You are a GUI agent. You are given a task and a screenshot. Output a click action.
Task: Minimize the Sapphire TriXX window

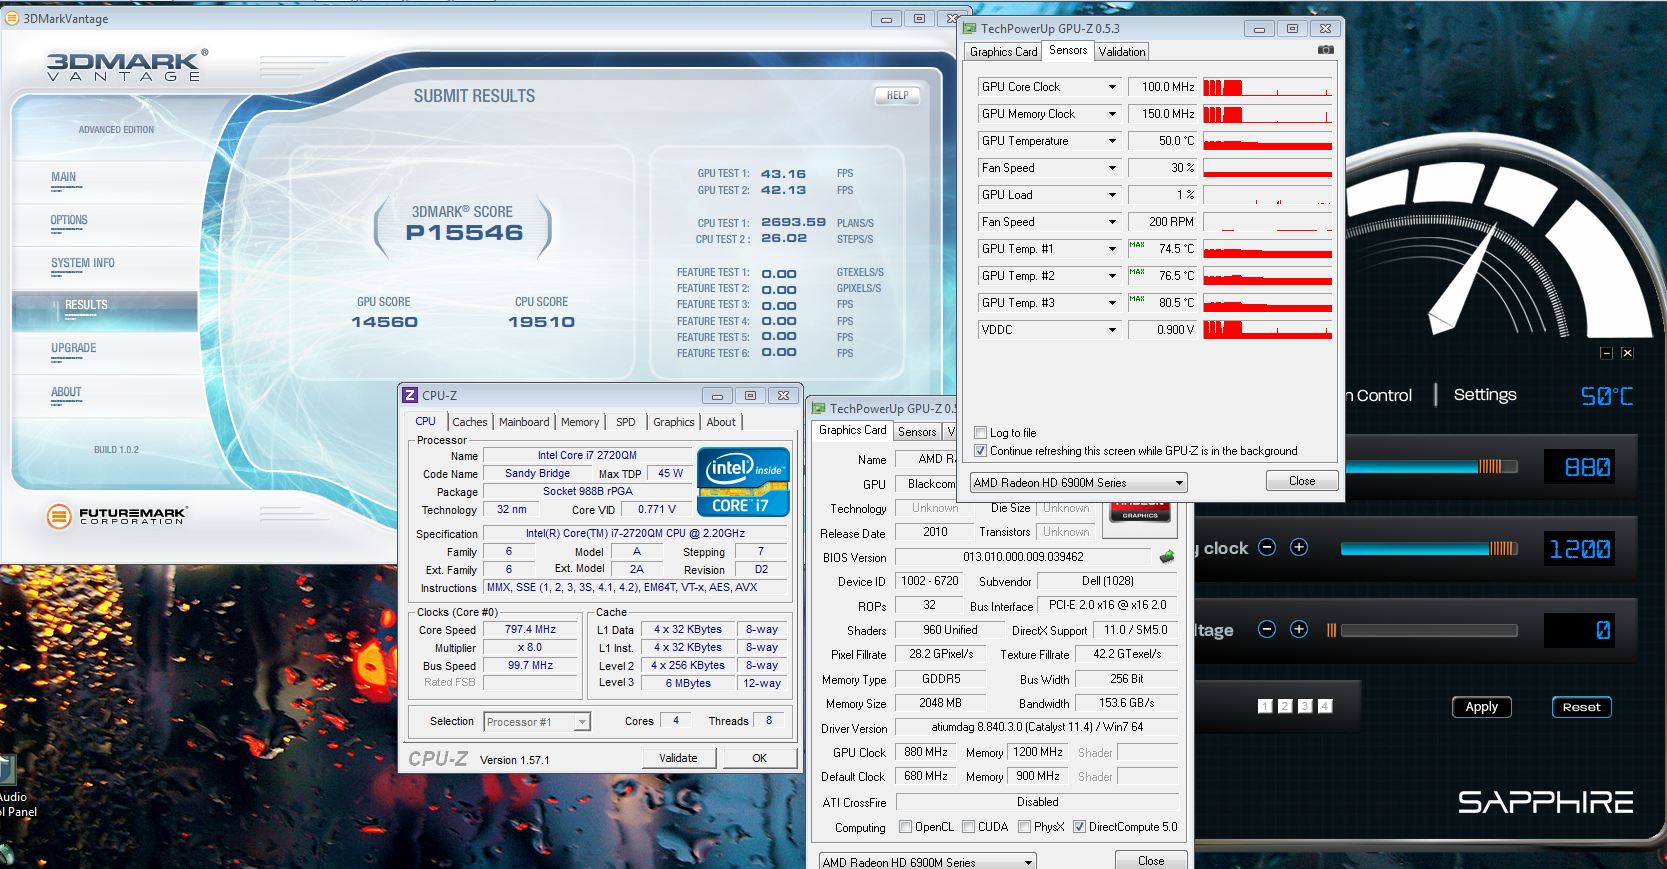point(1606,353)
